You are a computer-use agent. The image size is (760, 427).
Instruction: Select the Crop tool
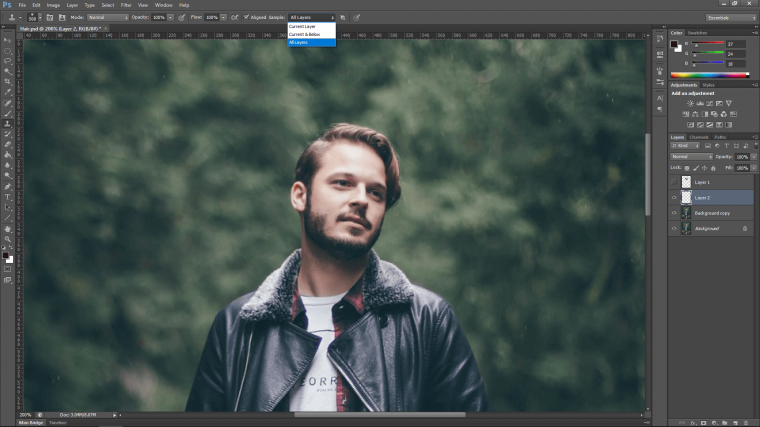(x=7, y=81)
